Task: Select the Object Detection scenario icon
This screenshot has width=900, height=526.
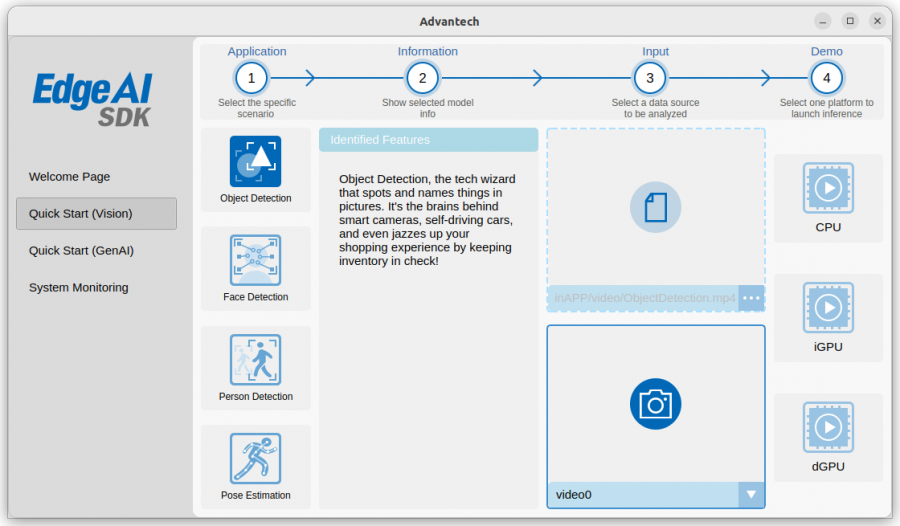Action: (255, 161)
